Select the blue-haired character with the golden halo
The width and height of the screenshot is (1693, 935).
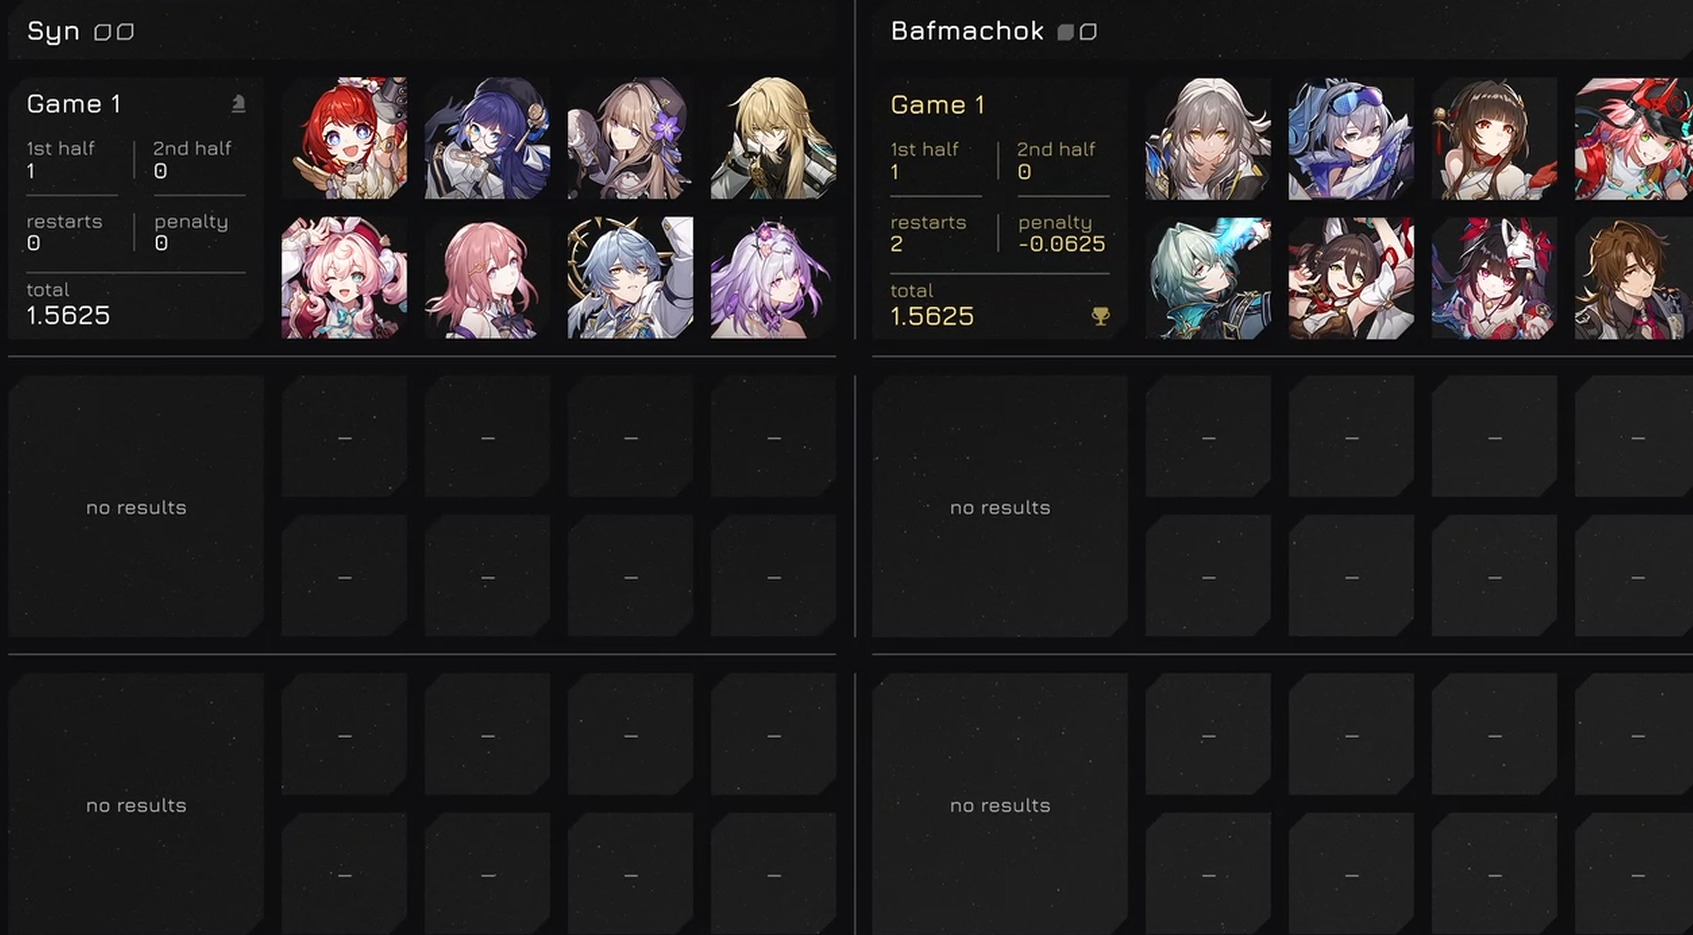coord(630,277)
